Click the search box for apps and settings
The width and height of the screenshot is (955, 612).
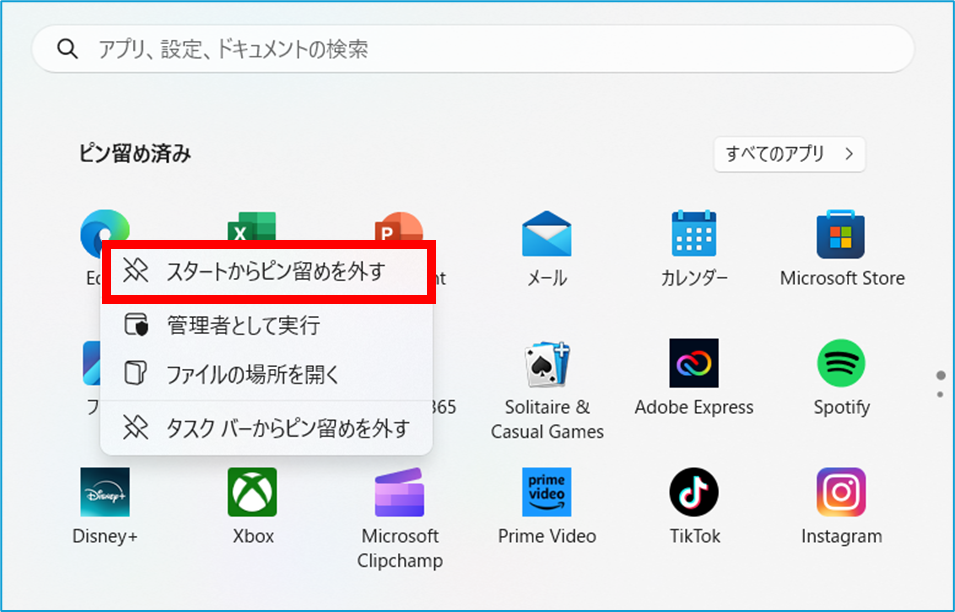click(x=473, y=49)
